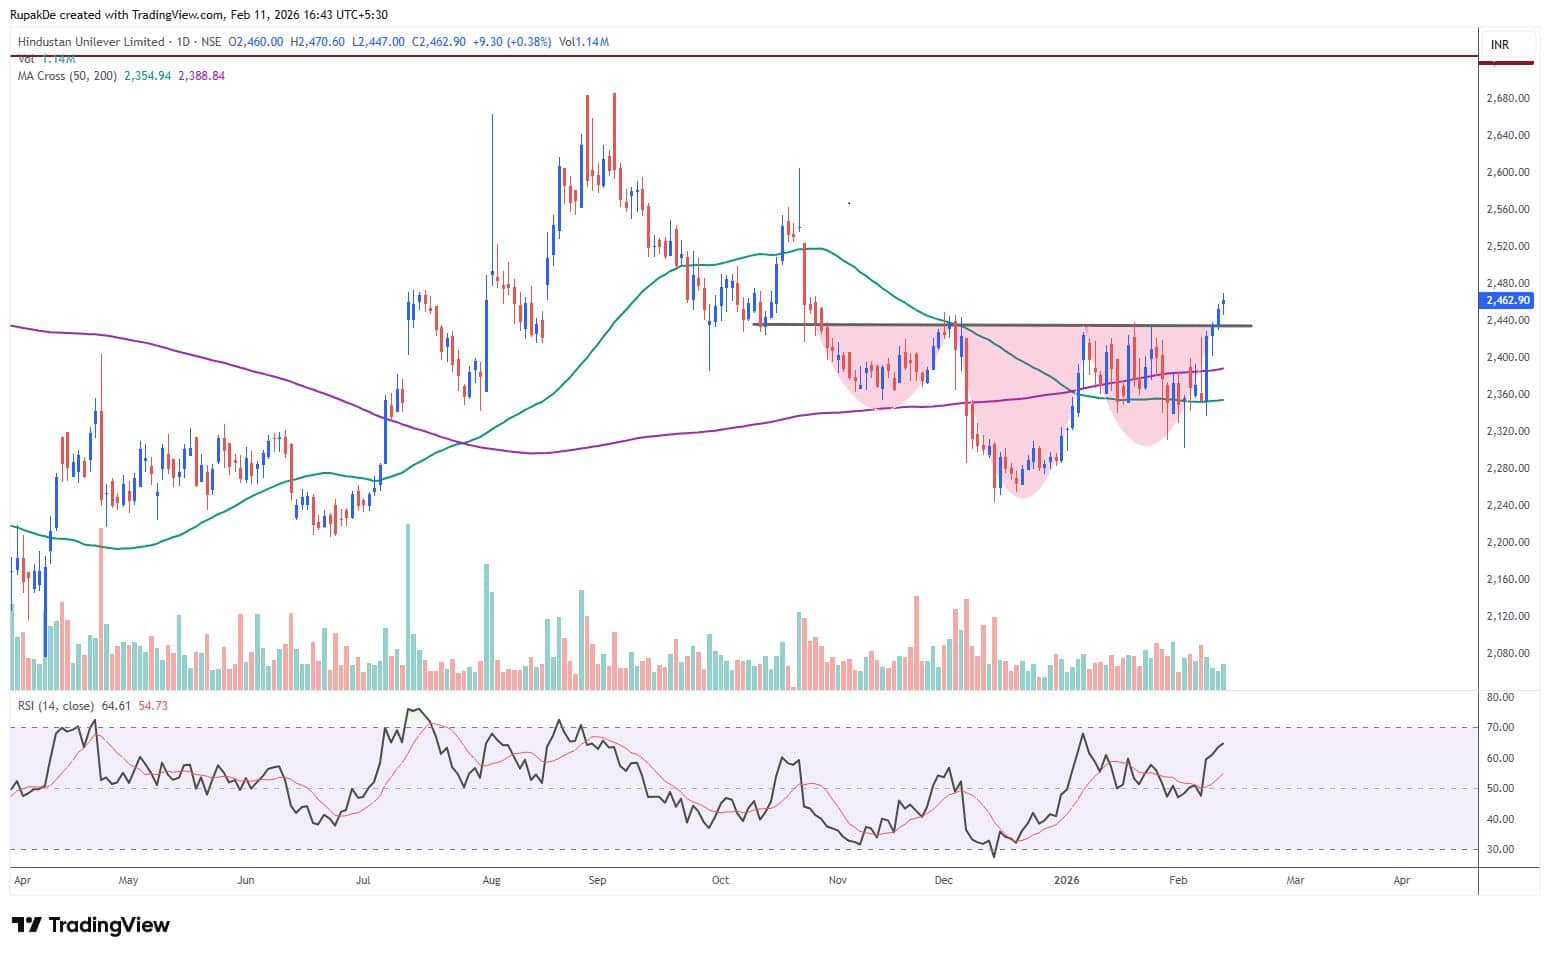Viewport: 1550px width, 955px height.
Task: Click the Jun label on the time axis
Action: (246, 881)
